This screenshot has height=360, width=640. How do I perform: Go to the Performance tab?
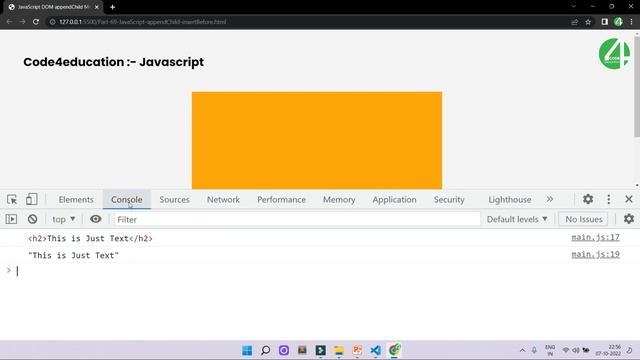pos(281,200)
